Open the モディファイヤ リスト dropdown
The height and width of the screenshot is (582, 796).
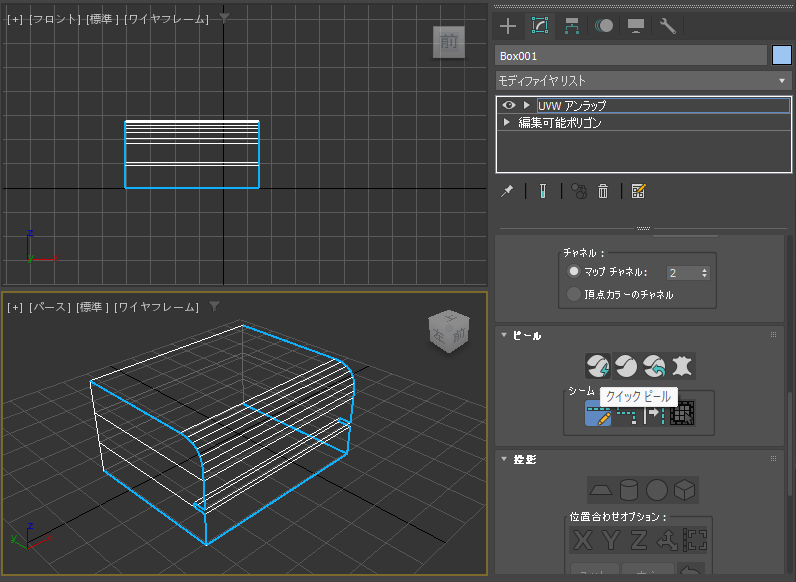(x=643, y=81)
